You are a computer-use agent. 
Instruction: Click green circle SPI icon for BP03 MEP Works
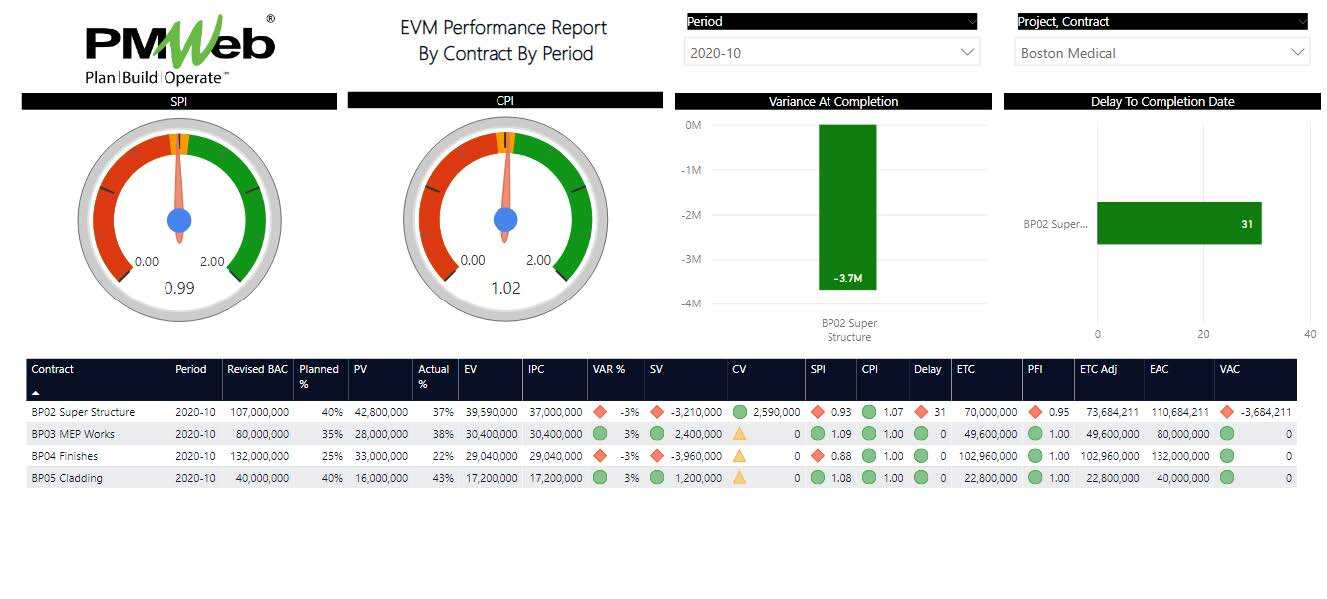(x=818, y=433)
